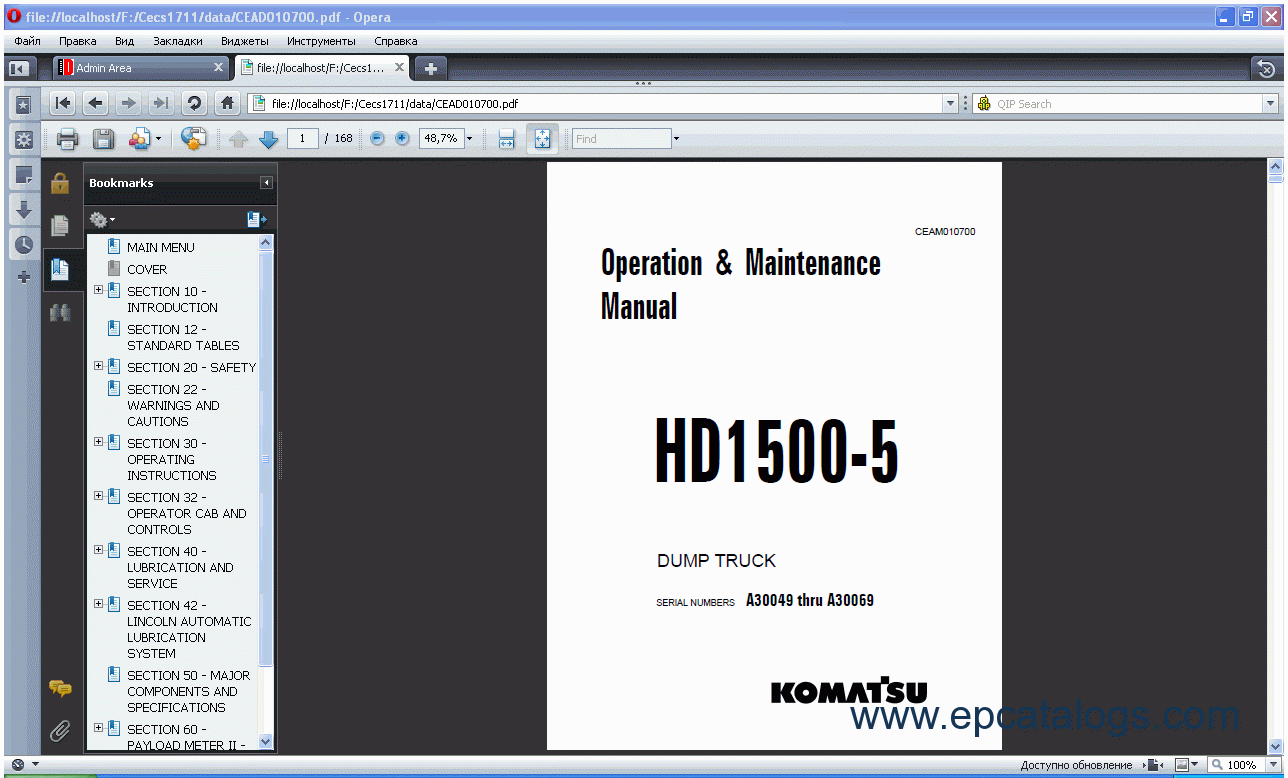The width and height of the screenshot is (1288, 778).
Task: Click the fit width page icon
Action: point(506,139)
